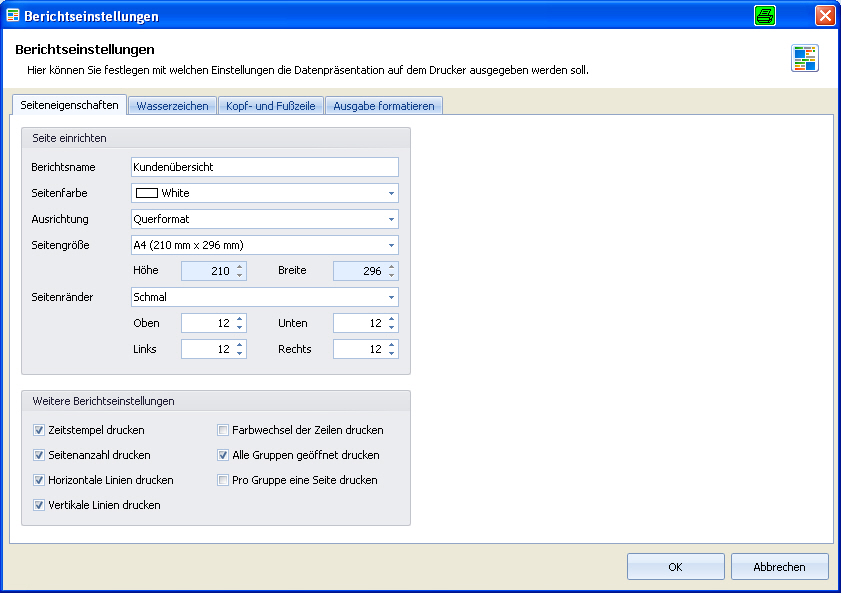
Task: Open the Seitenfarbe White color picker
Action: coord(265,193)
